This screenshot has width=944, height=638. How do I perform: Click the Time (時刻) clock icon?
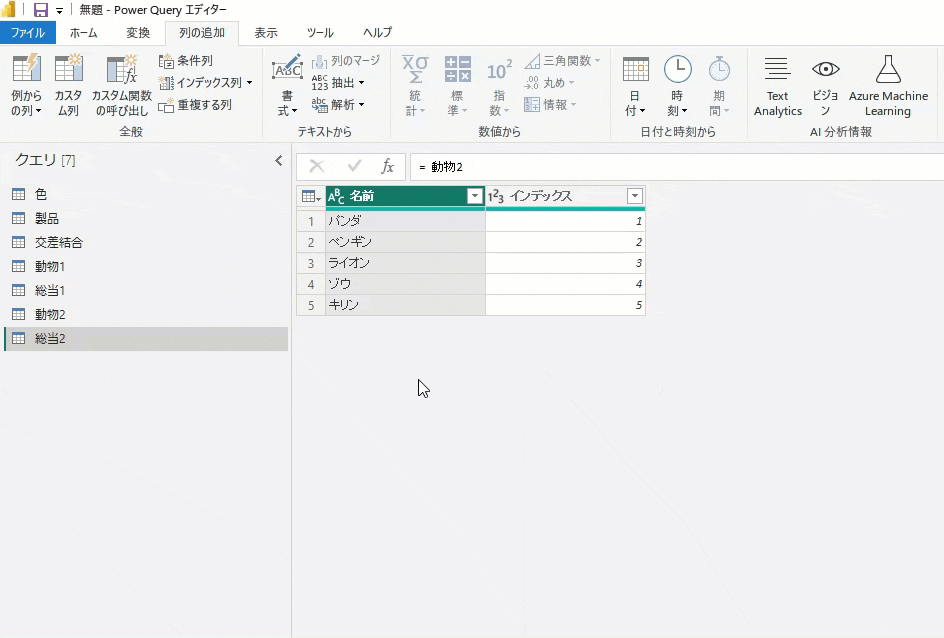[x=677, y=70]
